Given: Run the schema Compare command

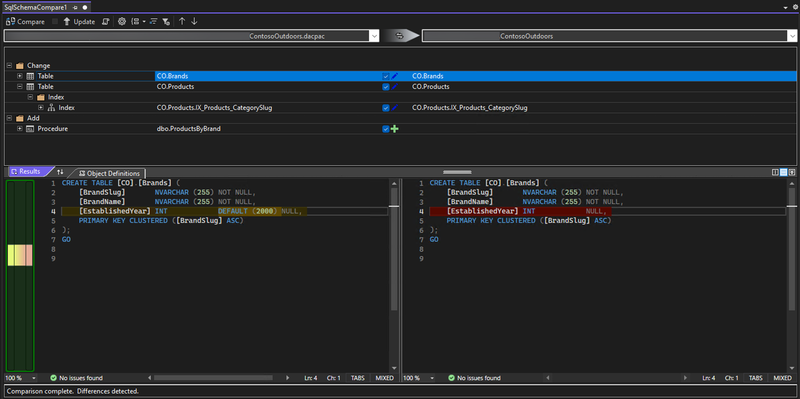Looking at the screenshot, I should [x=25, y=21].
